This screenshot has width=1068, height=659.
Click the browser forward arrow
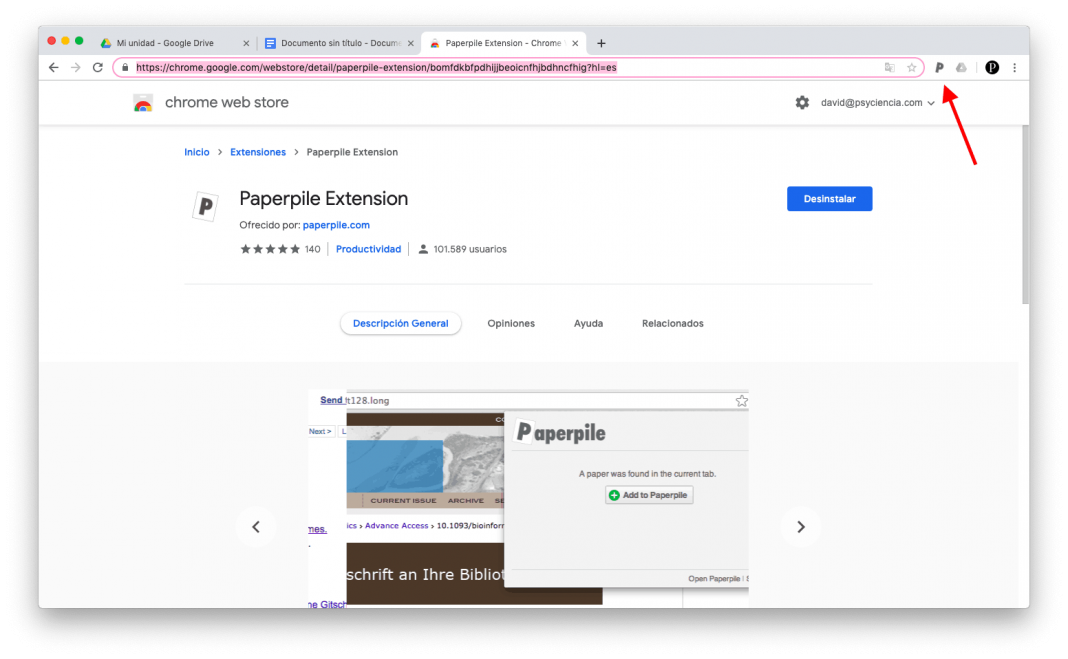point(76,67)
